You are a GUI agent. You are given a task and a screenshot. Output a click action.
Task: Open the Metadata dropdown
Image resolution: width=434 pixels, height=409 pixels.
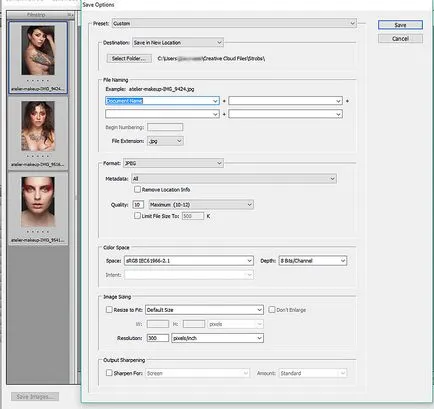pos(234,179)
